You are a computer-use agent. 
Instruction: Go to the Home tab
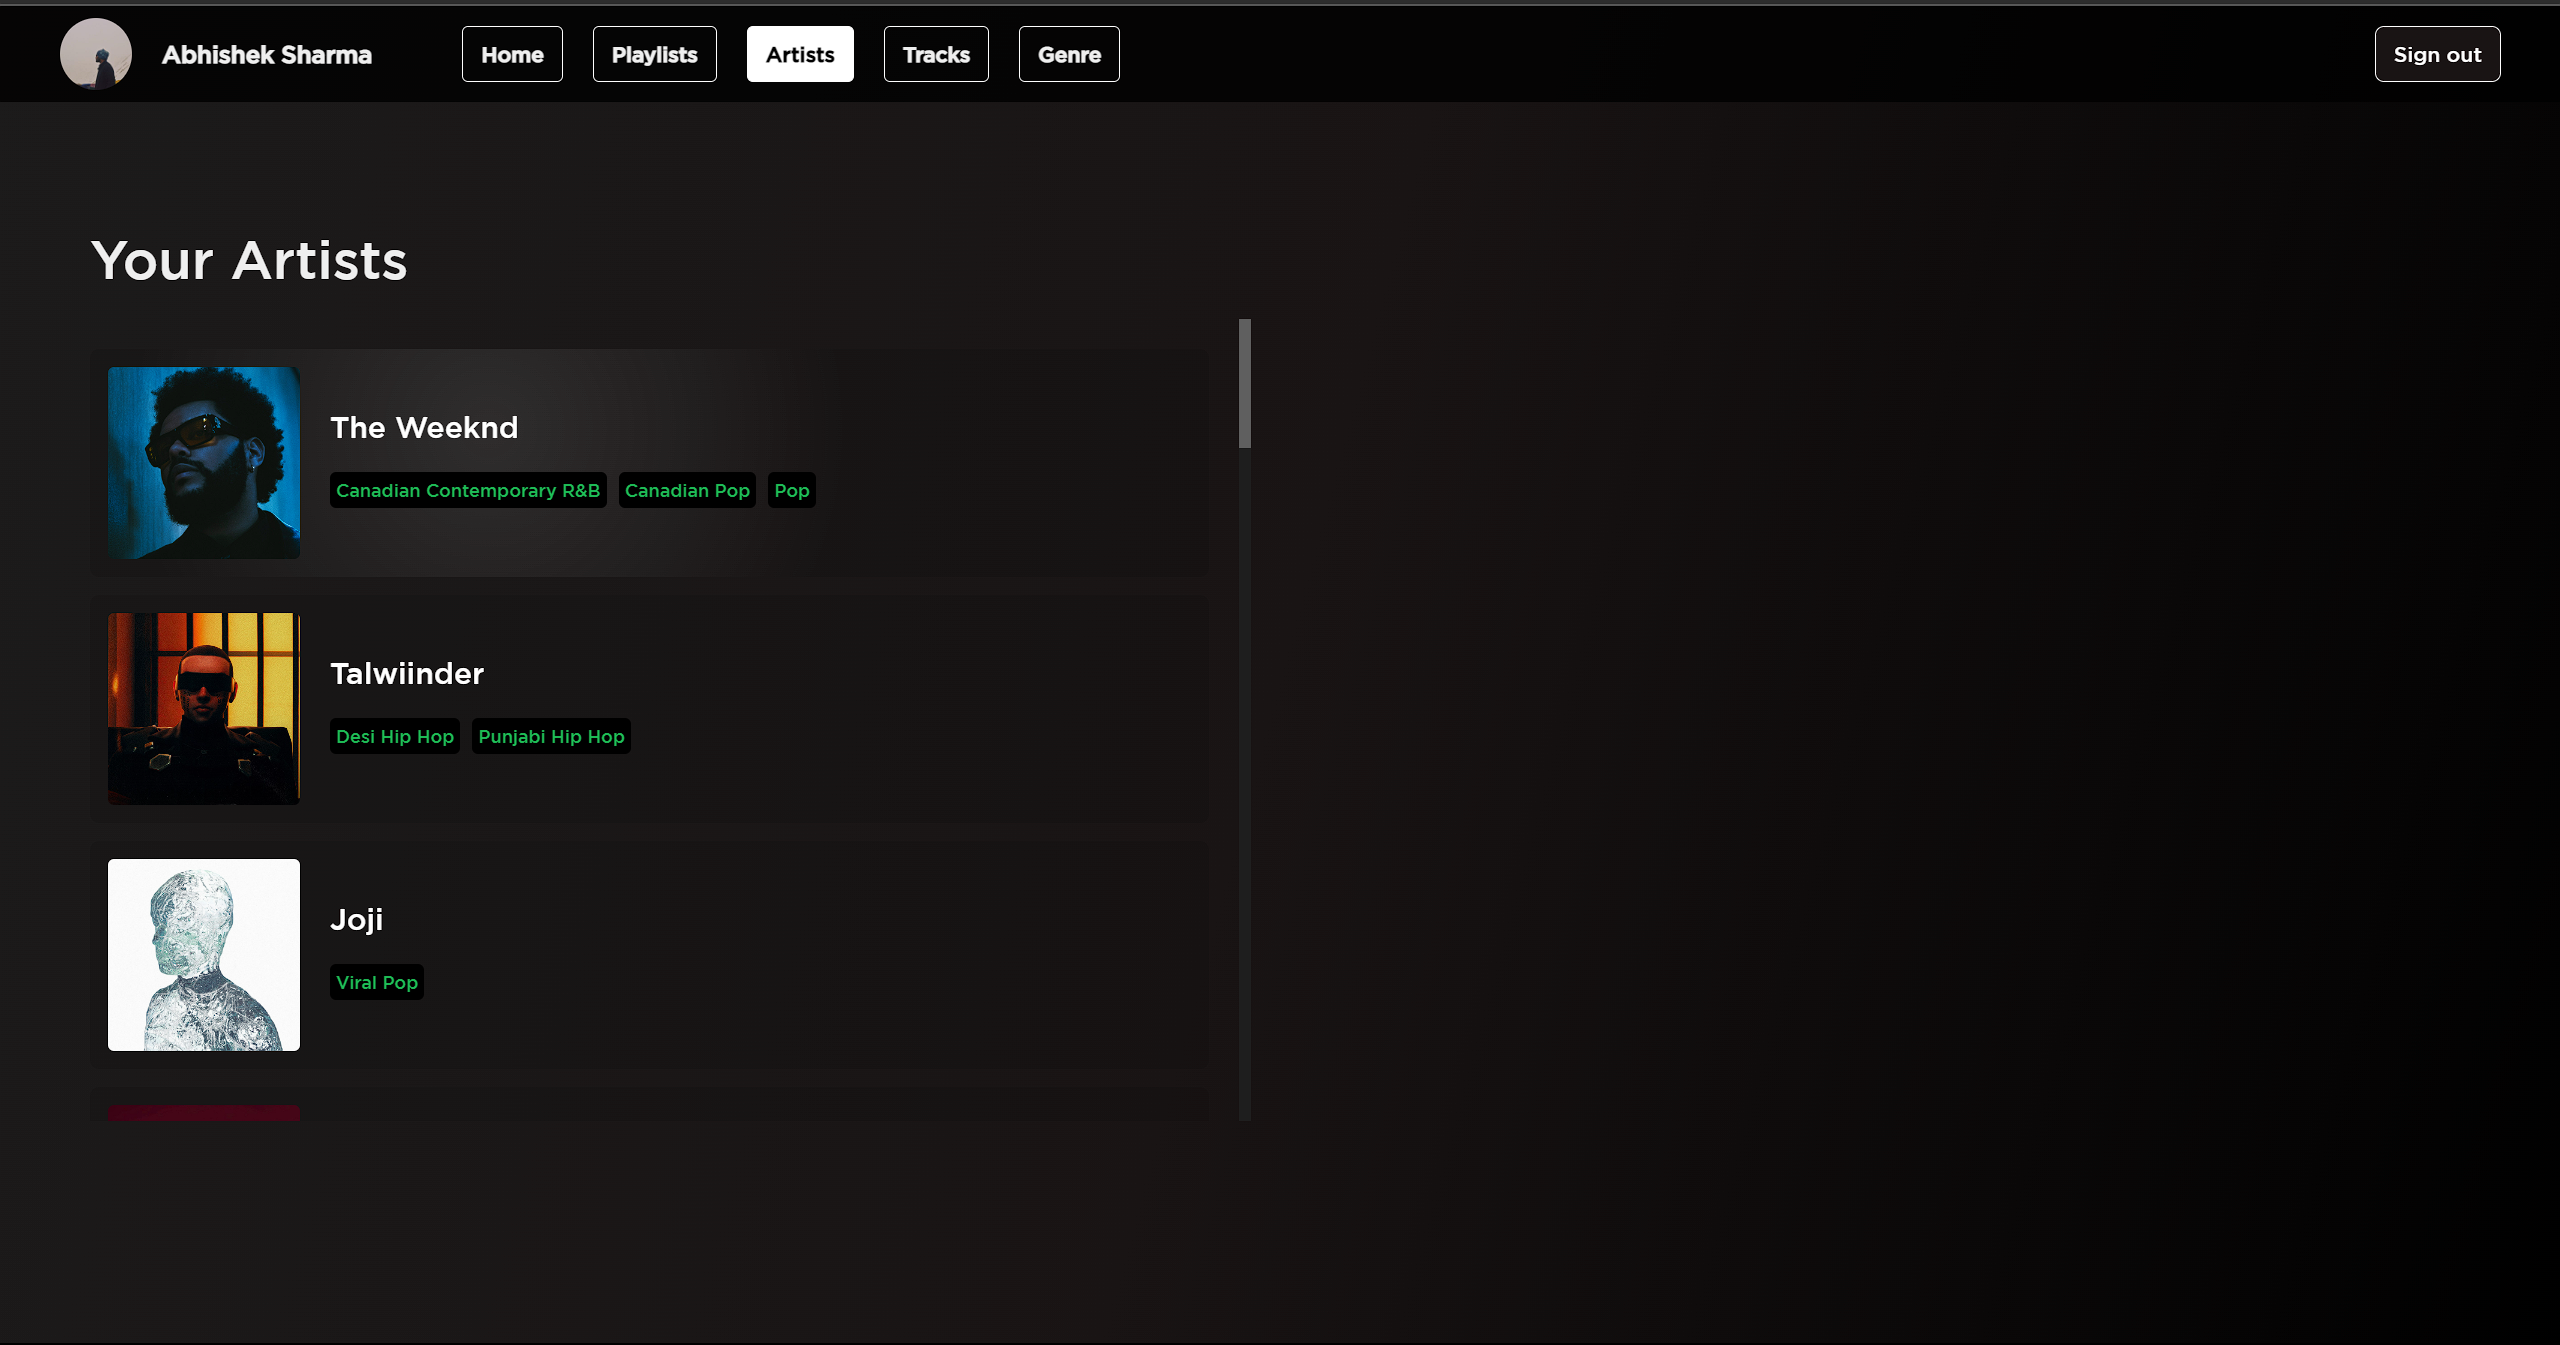(x=512, y=54)
